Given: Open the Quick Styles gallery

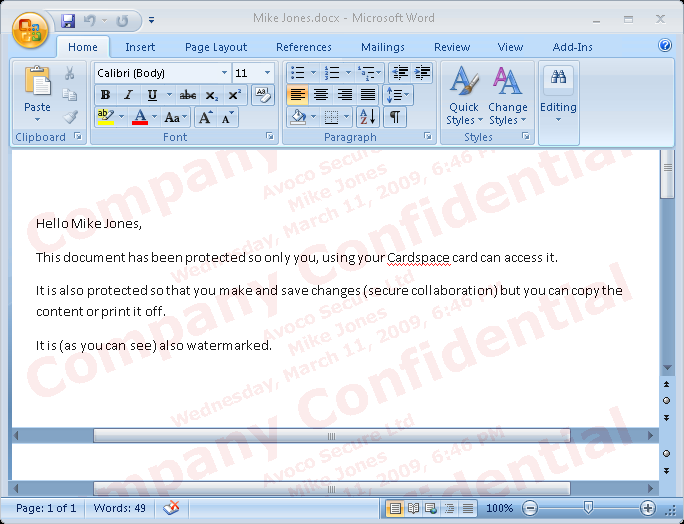Looking at the screenshot, I should [x=463, y=98].
